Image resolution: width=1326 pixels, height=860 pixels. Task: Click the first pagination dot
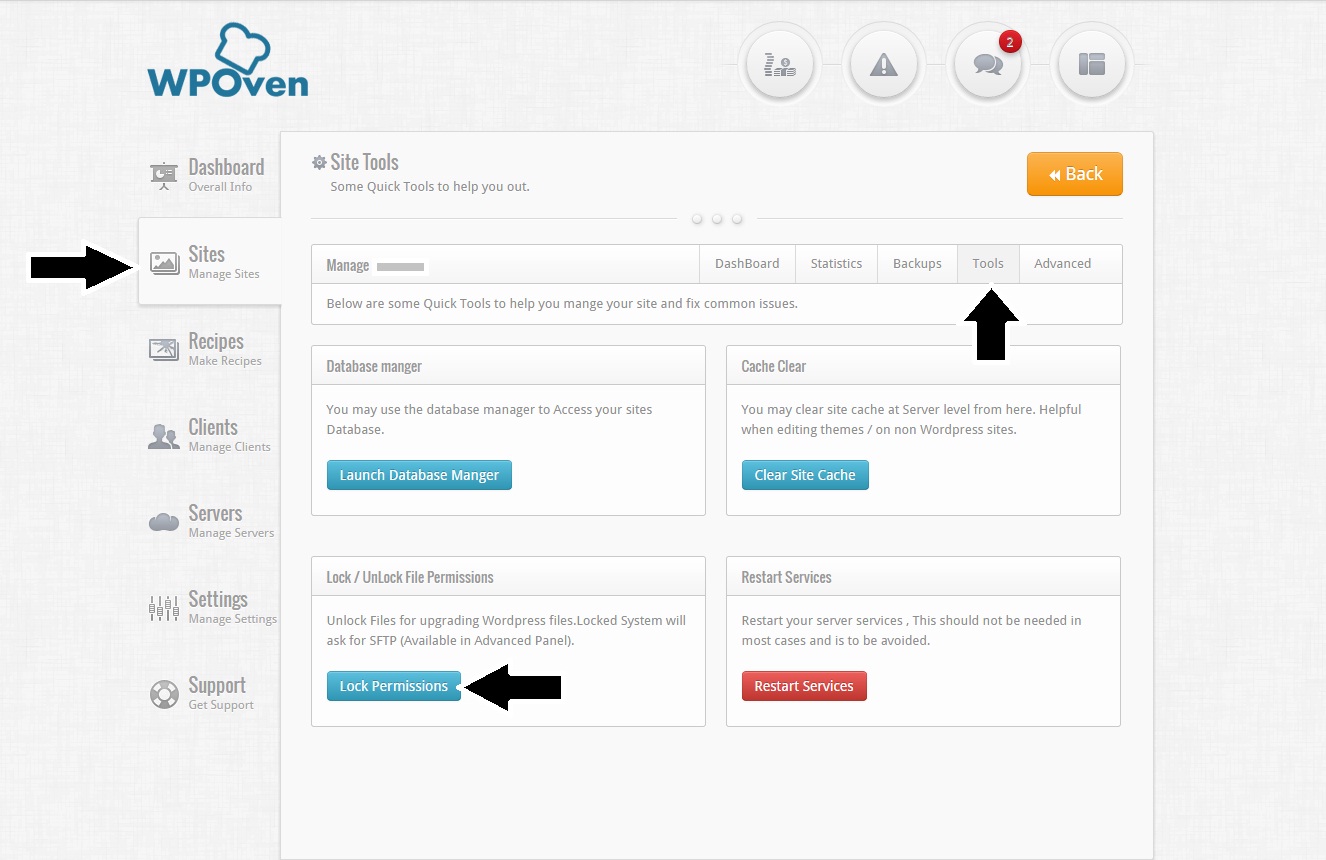[x=697, y=218]
